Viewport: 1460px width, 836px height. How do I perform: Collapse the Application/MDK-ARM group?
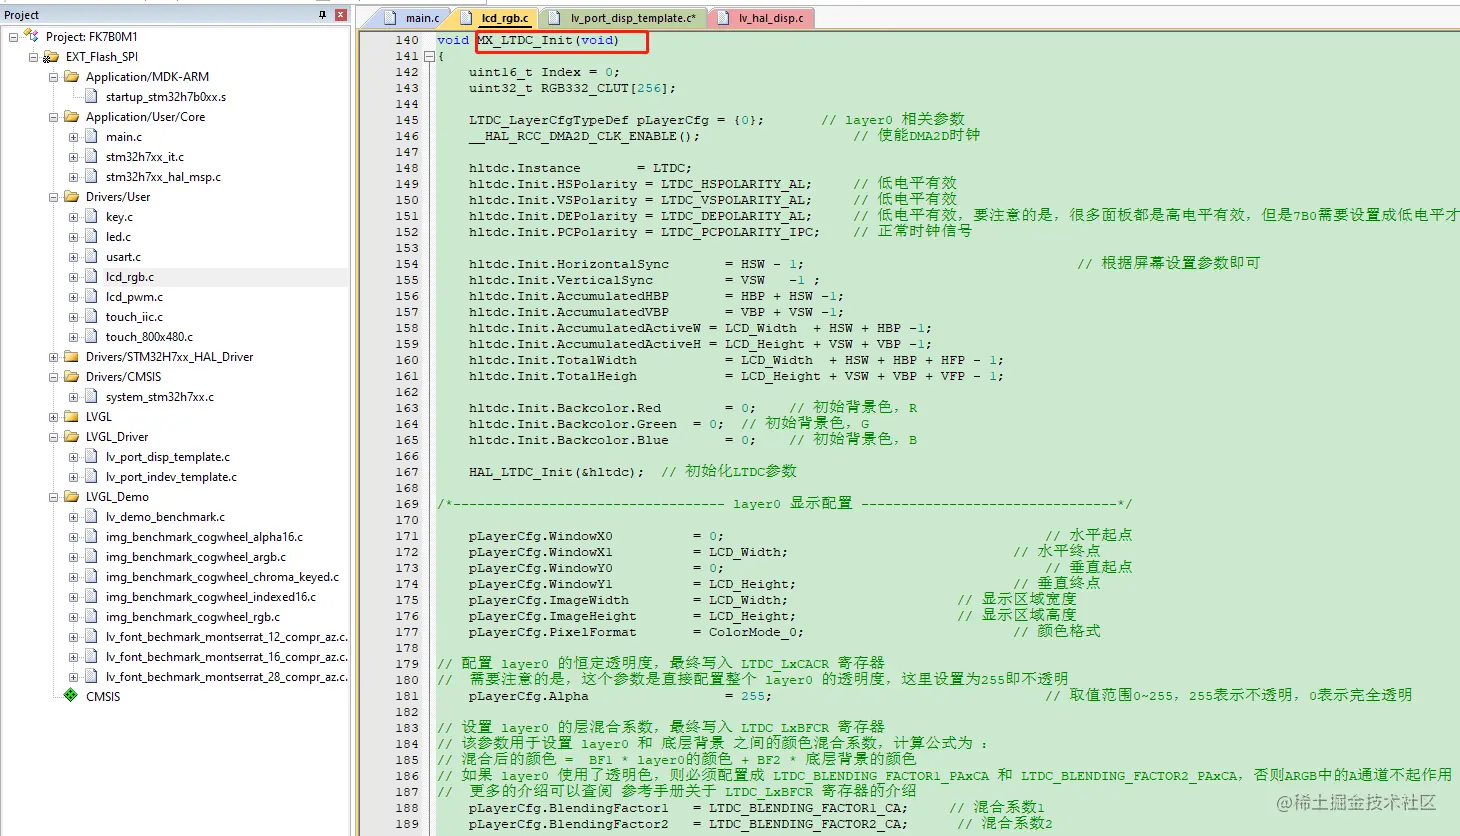[x=53, y=77]
